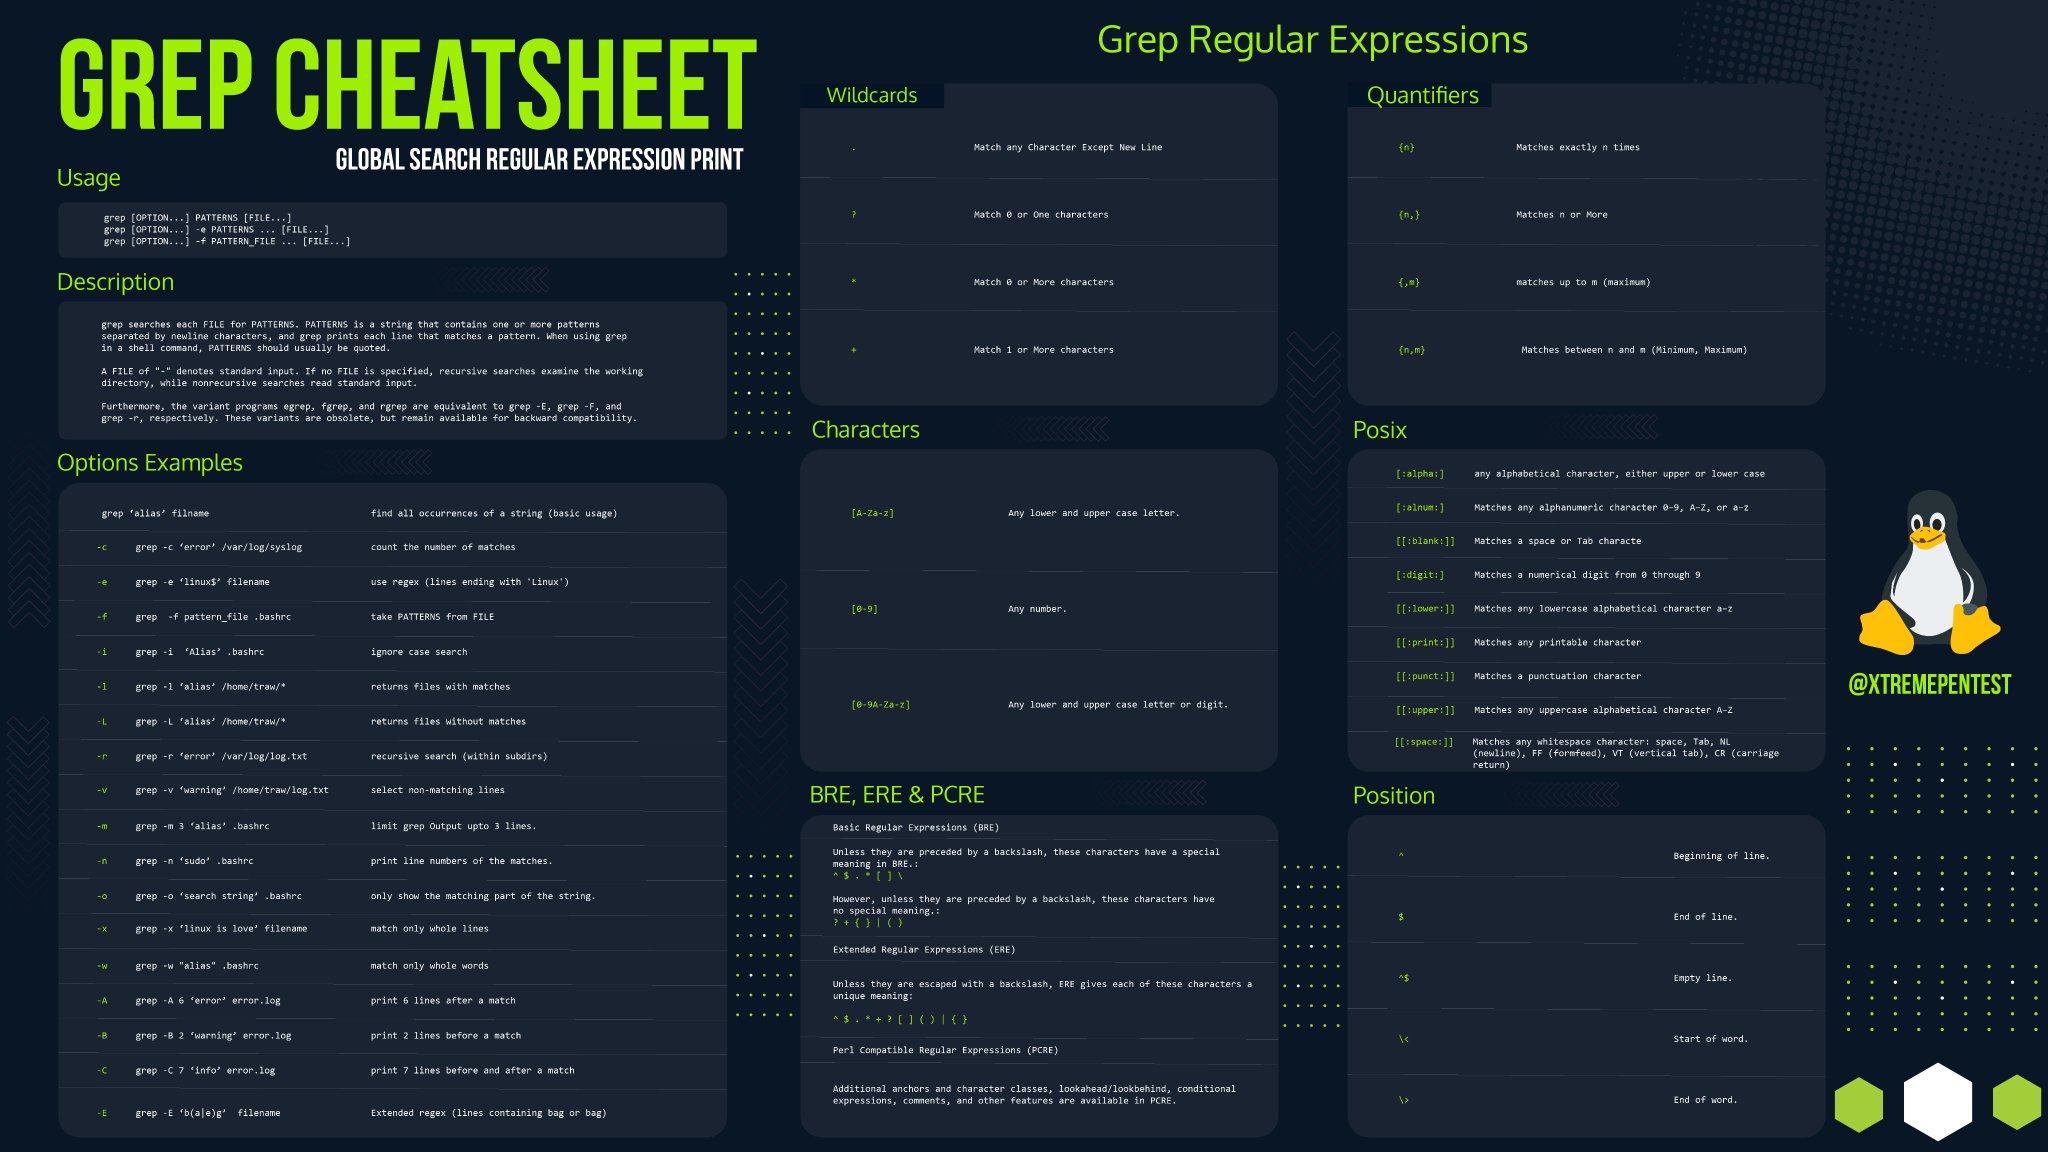This screenshot has height=1152, width=2048.
Task: Click the Options Examples heading
Action: (x=150, y=463)
